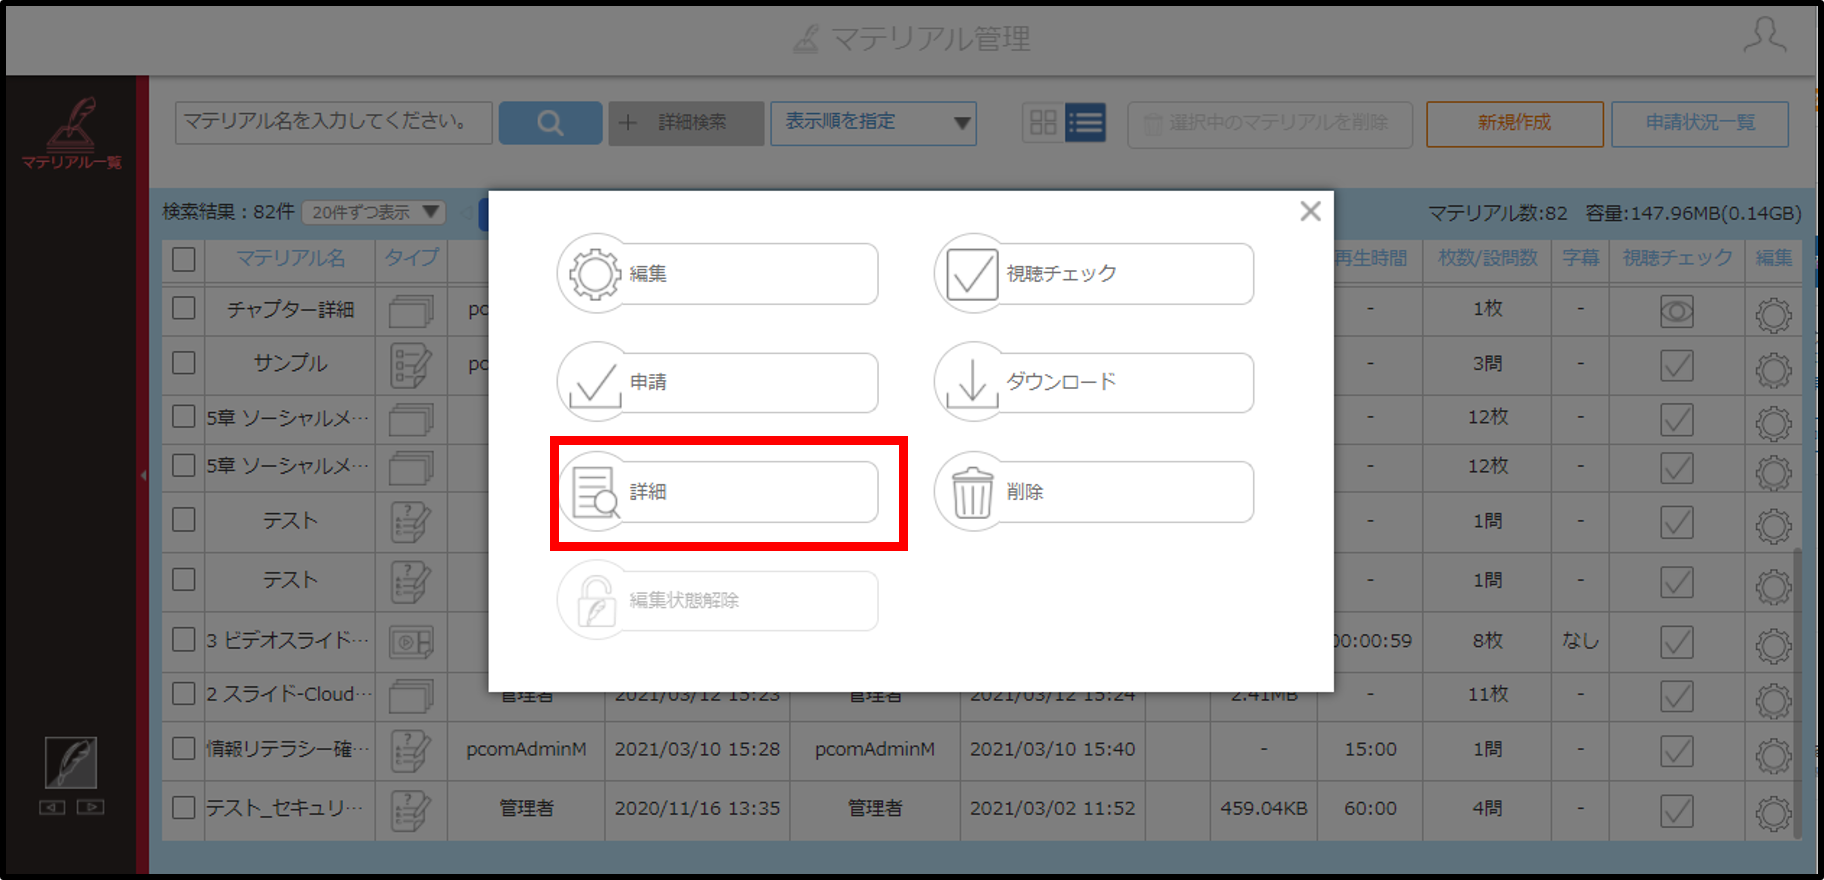Open 詳細 from the popup menu

(718, 491)
